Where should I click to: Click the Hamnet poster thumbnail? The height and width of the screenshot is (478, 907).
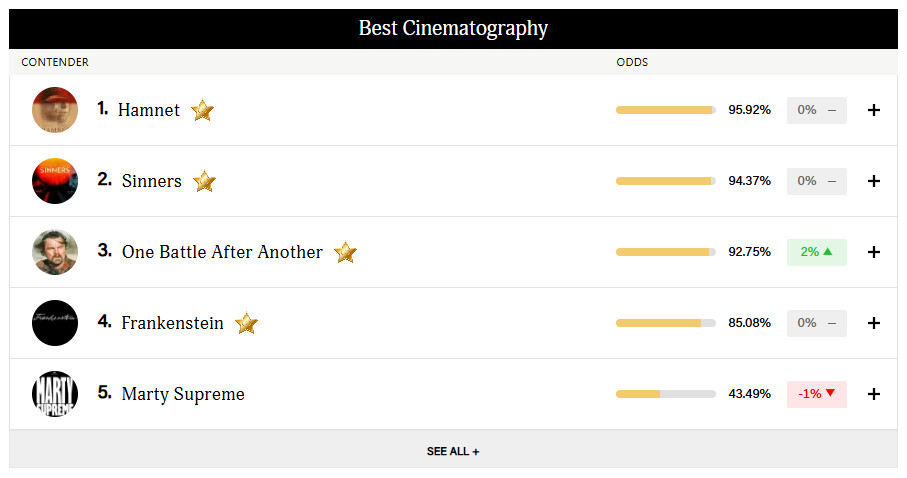click(x=55, y=110)
